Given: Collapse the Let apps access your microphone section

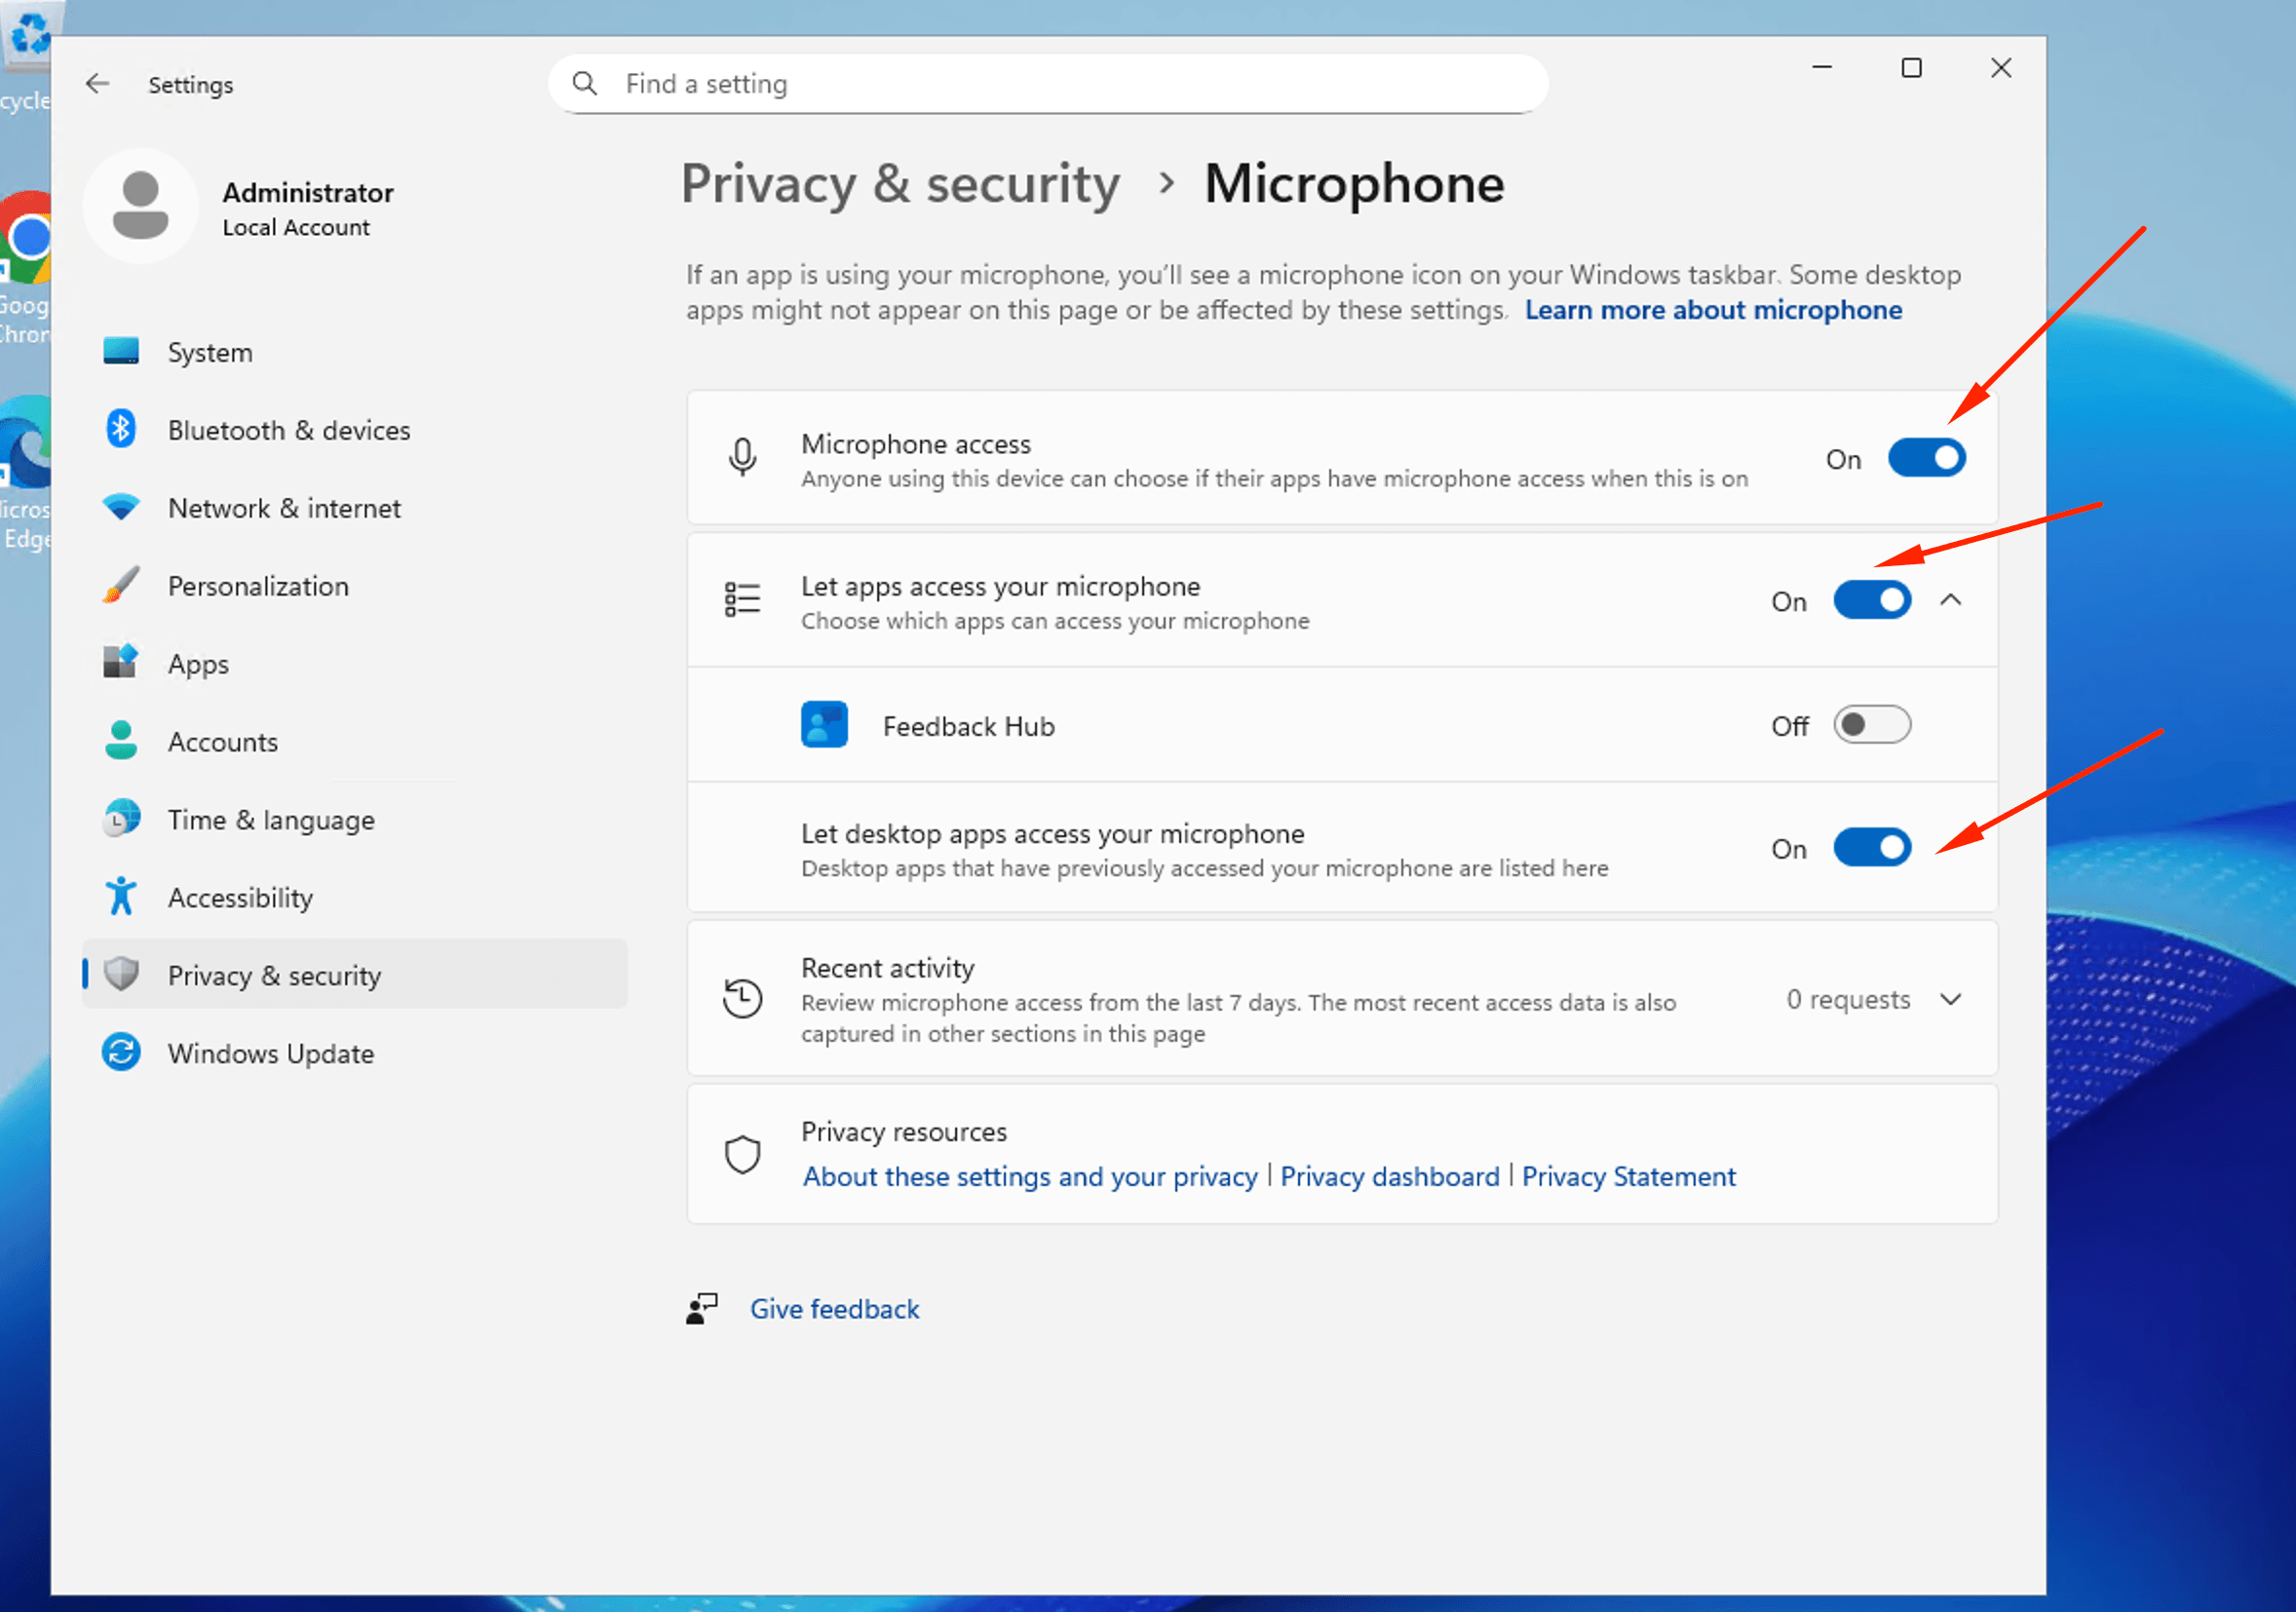Looking at the screenshot, I should [1950, 601].
